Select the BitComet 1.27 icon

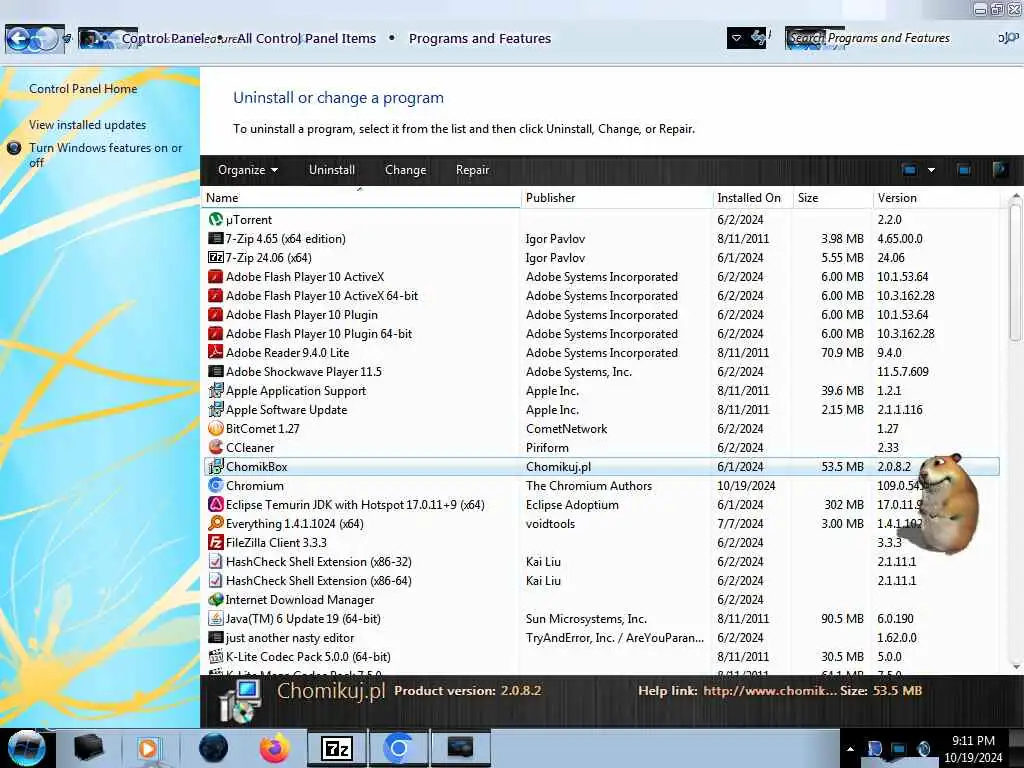(216, 428)
